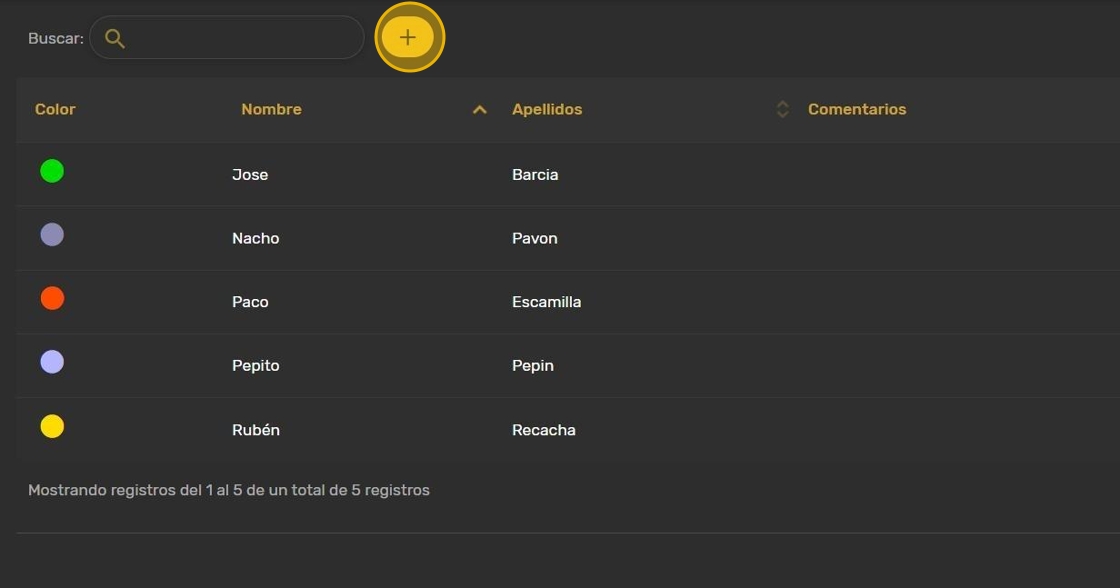Viewport: 1120px width, 588px height.
Task: Select Paco's orange color swatch
Action: click(x=52, y=298)
